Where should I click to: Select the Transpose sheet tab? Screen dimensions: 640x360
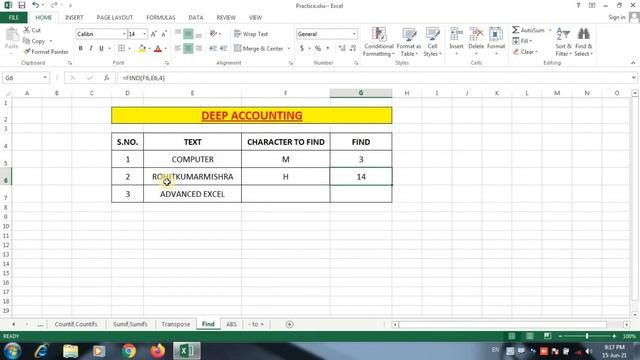176,324
